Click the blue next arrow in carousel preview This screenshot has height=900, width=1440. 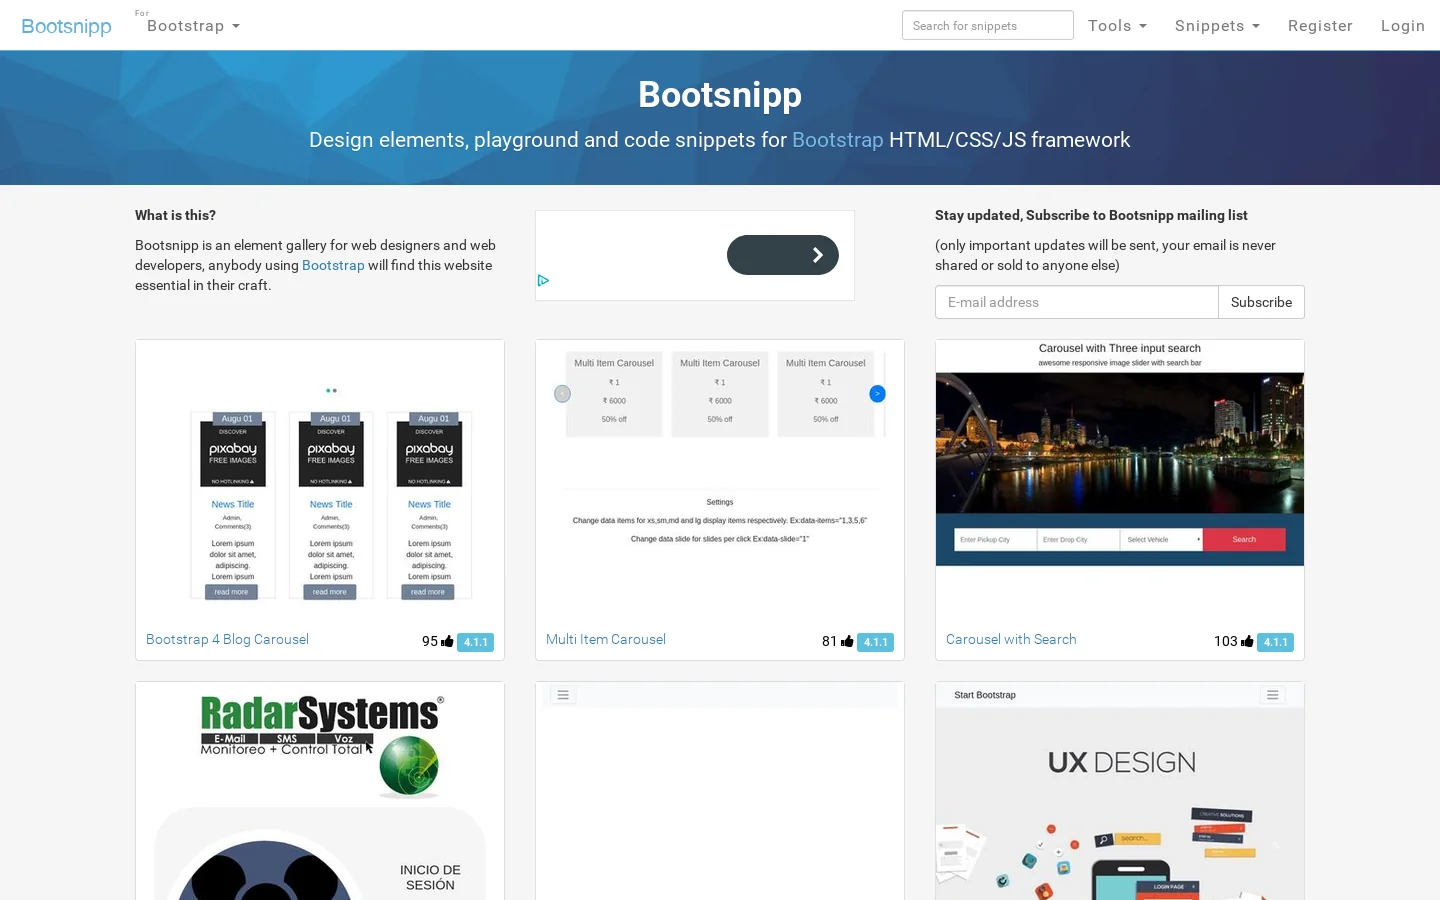[x=877, y=394]
